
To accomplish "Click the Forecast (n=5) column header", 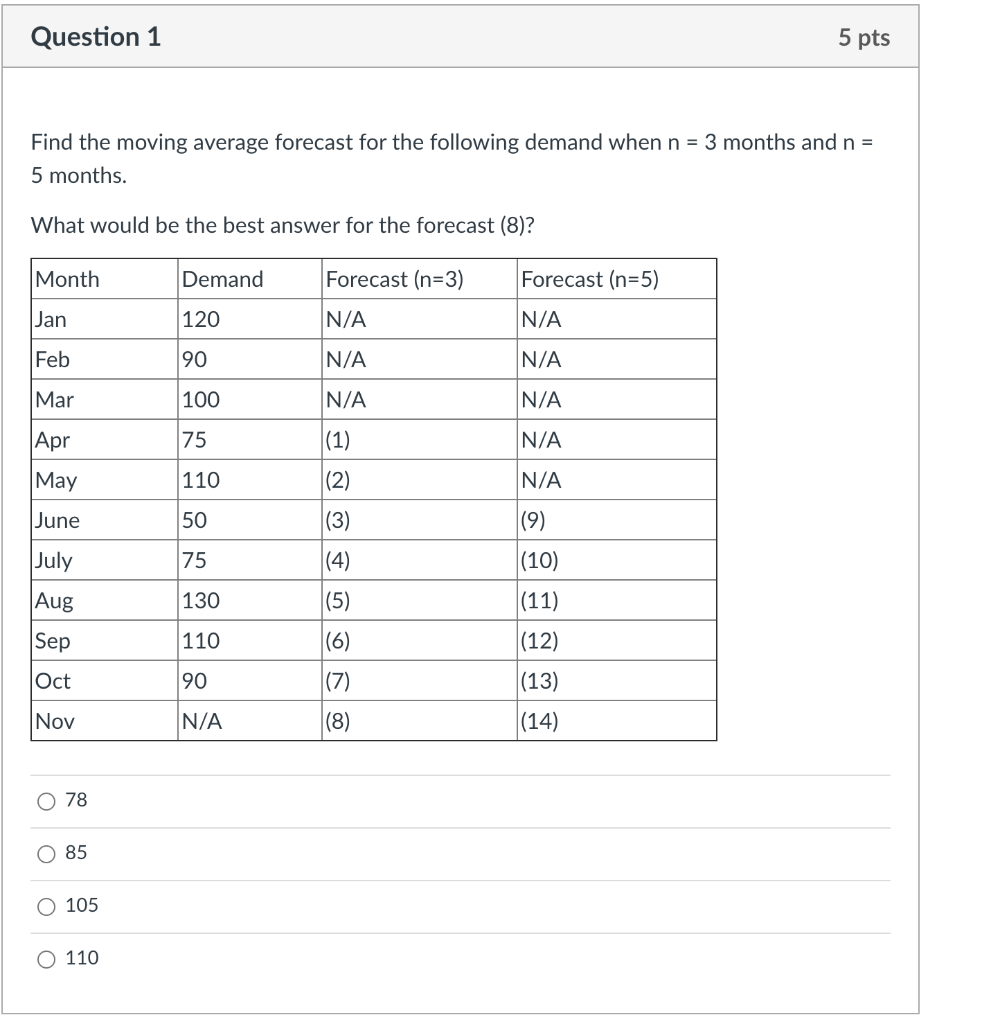I will pos(593,279).
